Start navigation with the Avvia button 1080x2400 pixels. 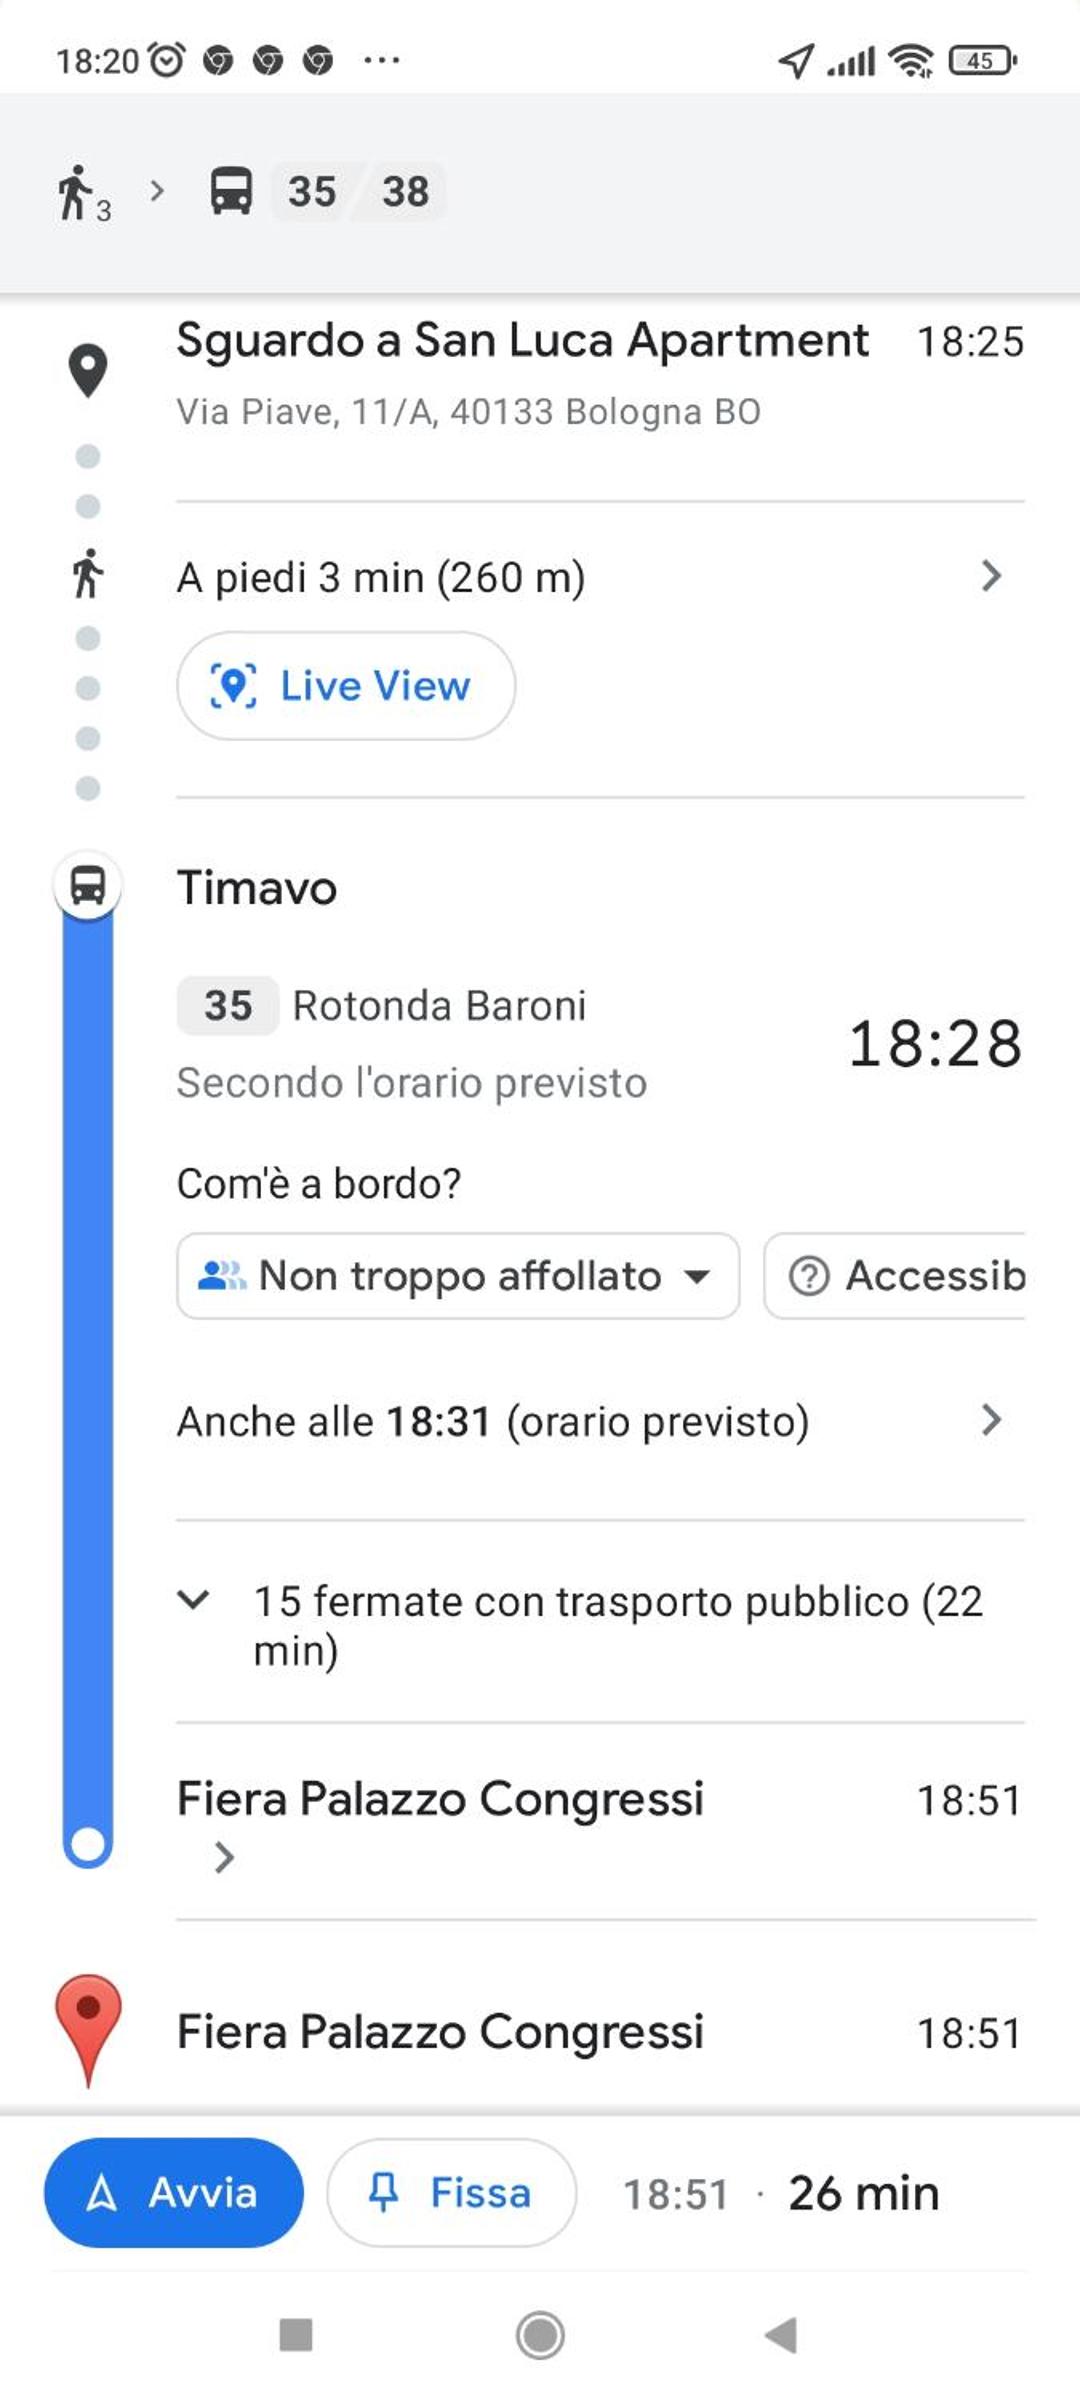(174, 2193)
